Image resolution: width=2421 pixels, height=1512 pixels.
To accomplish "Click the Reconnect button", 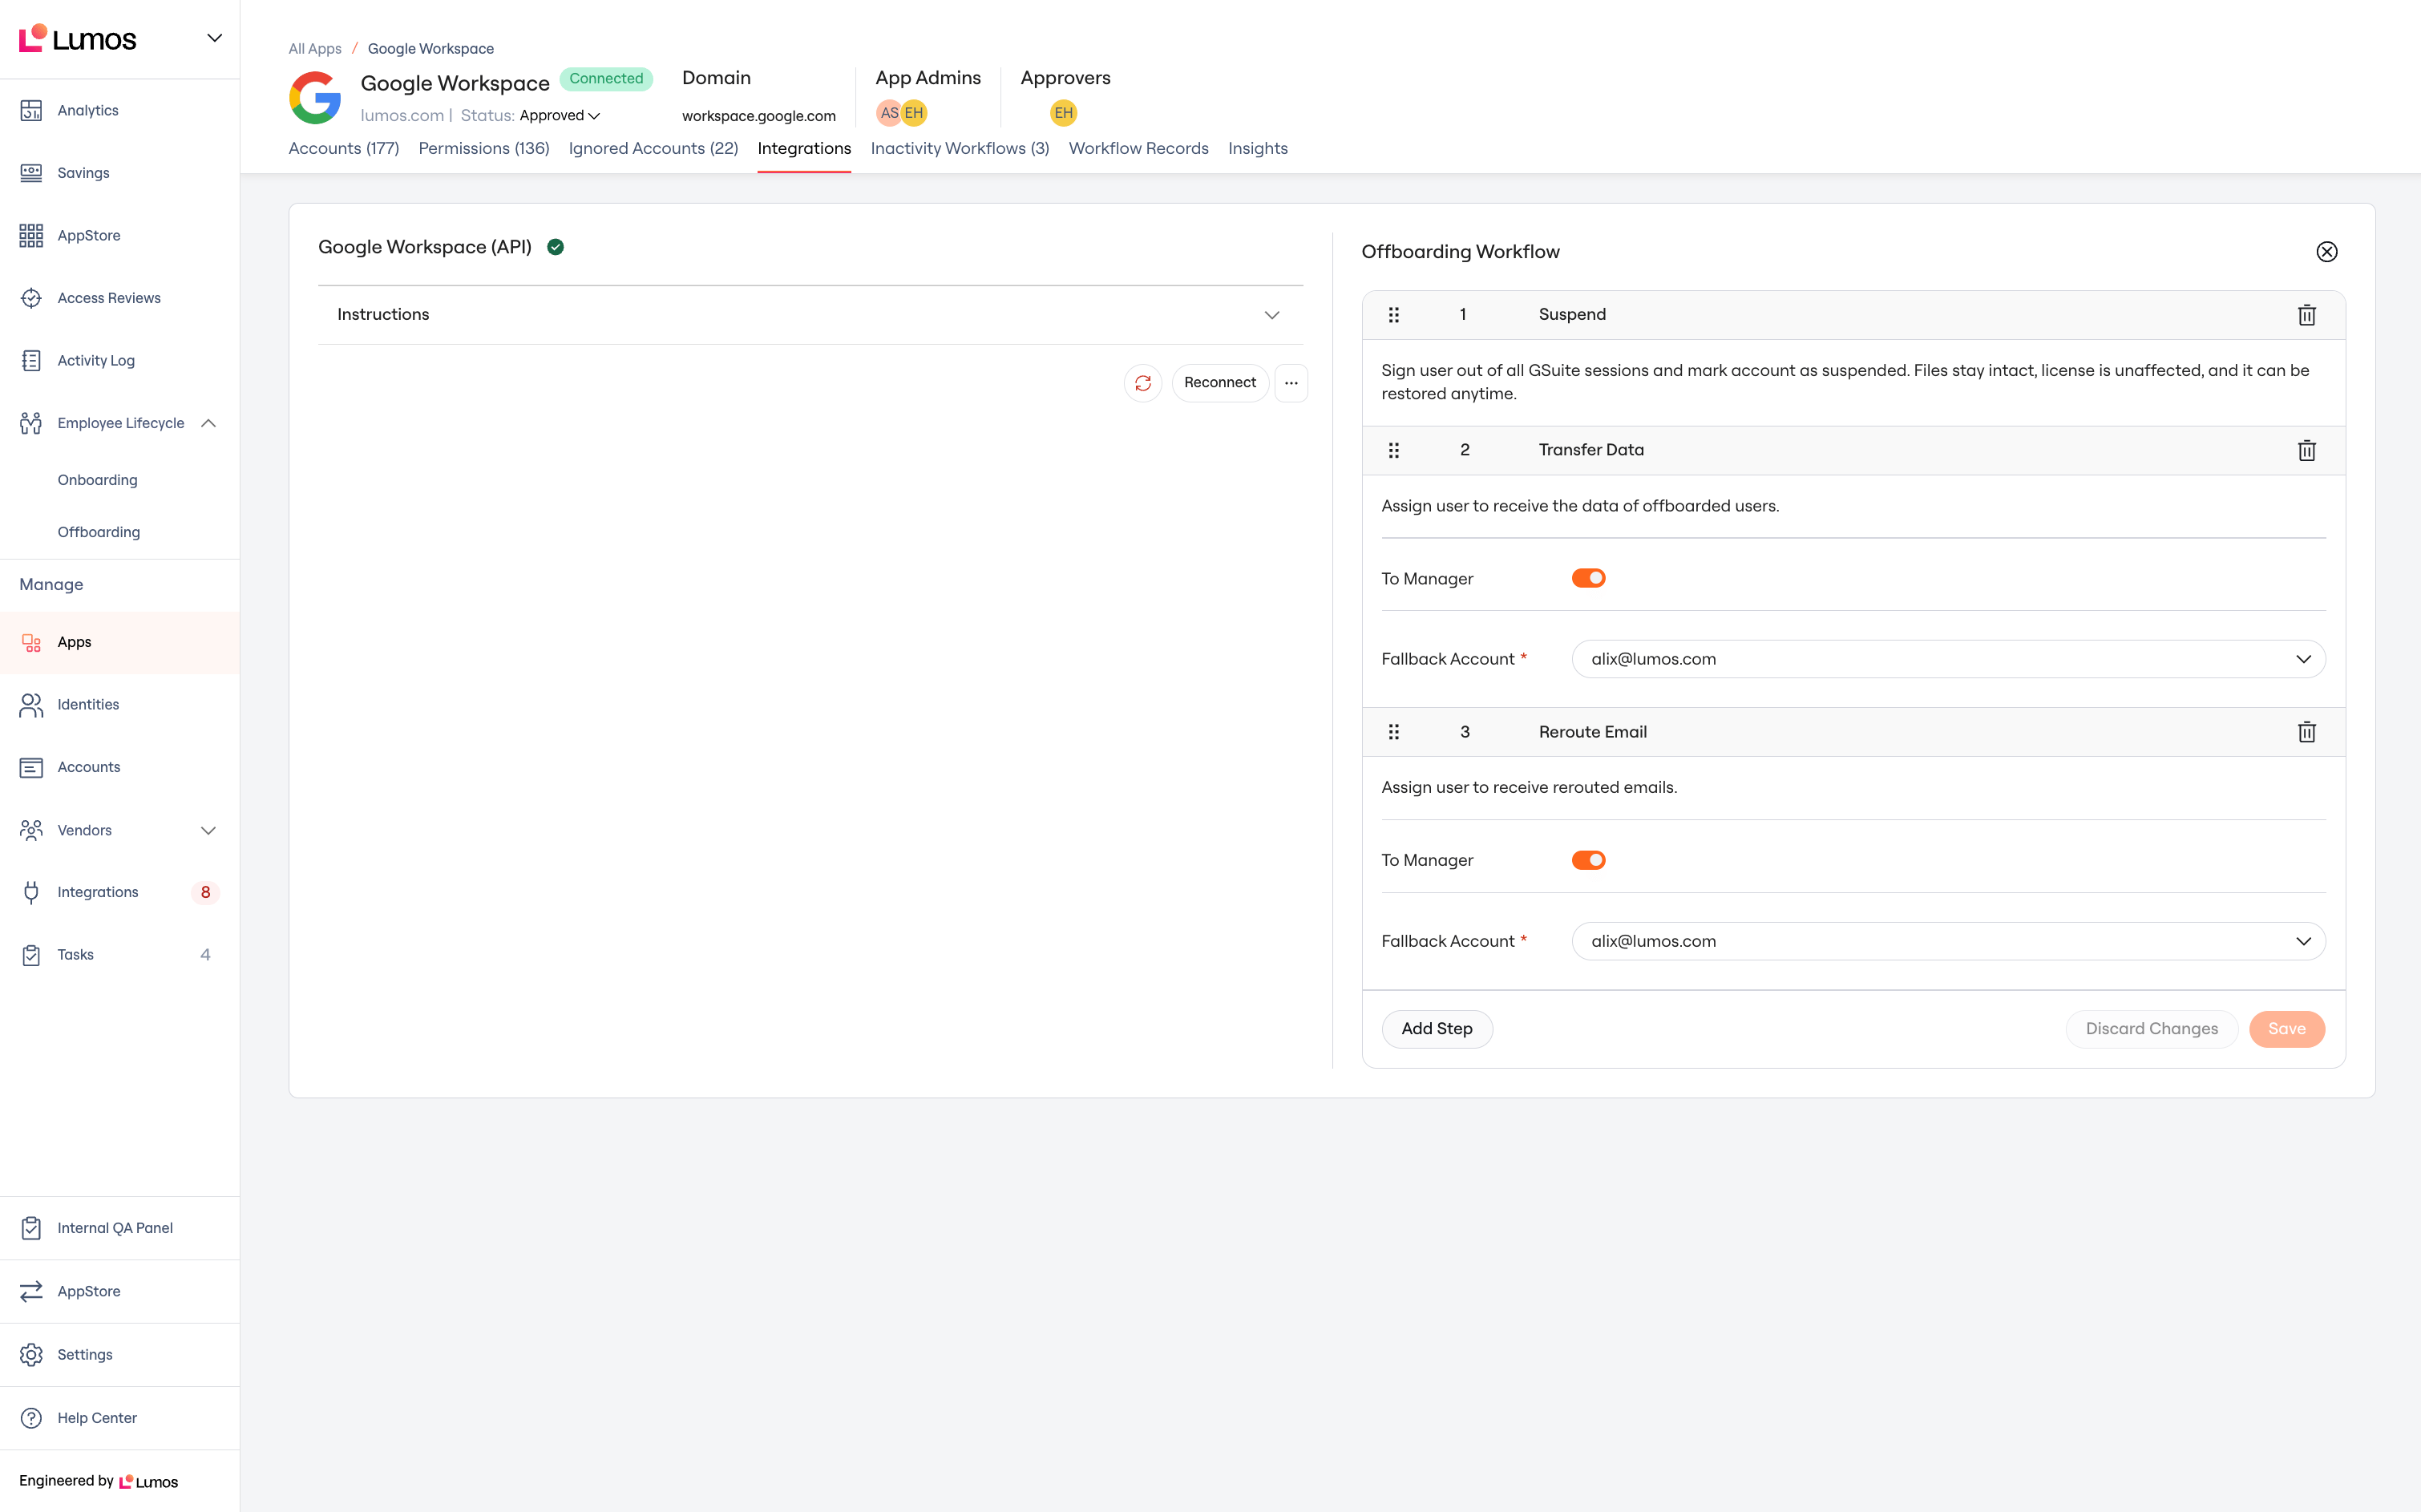I will click(x=1219, y=383).
